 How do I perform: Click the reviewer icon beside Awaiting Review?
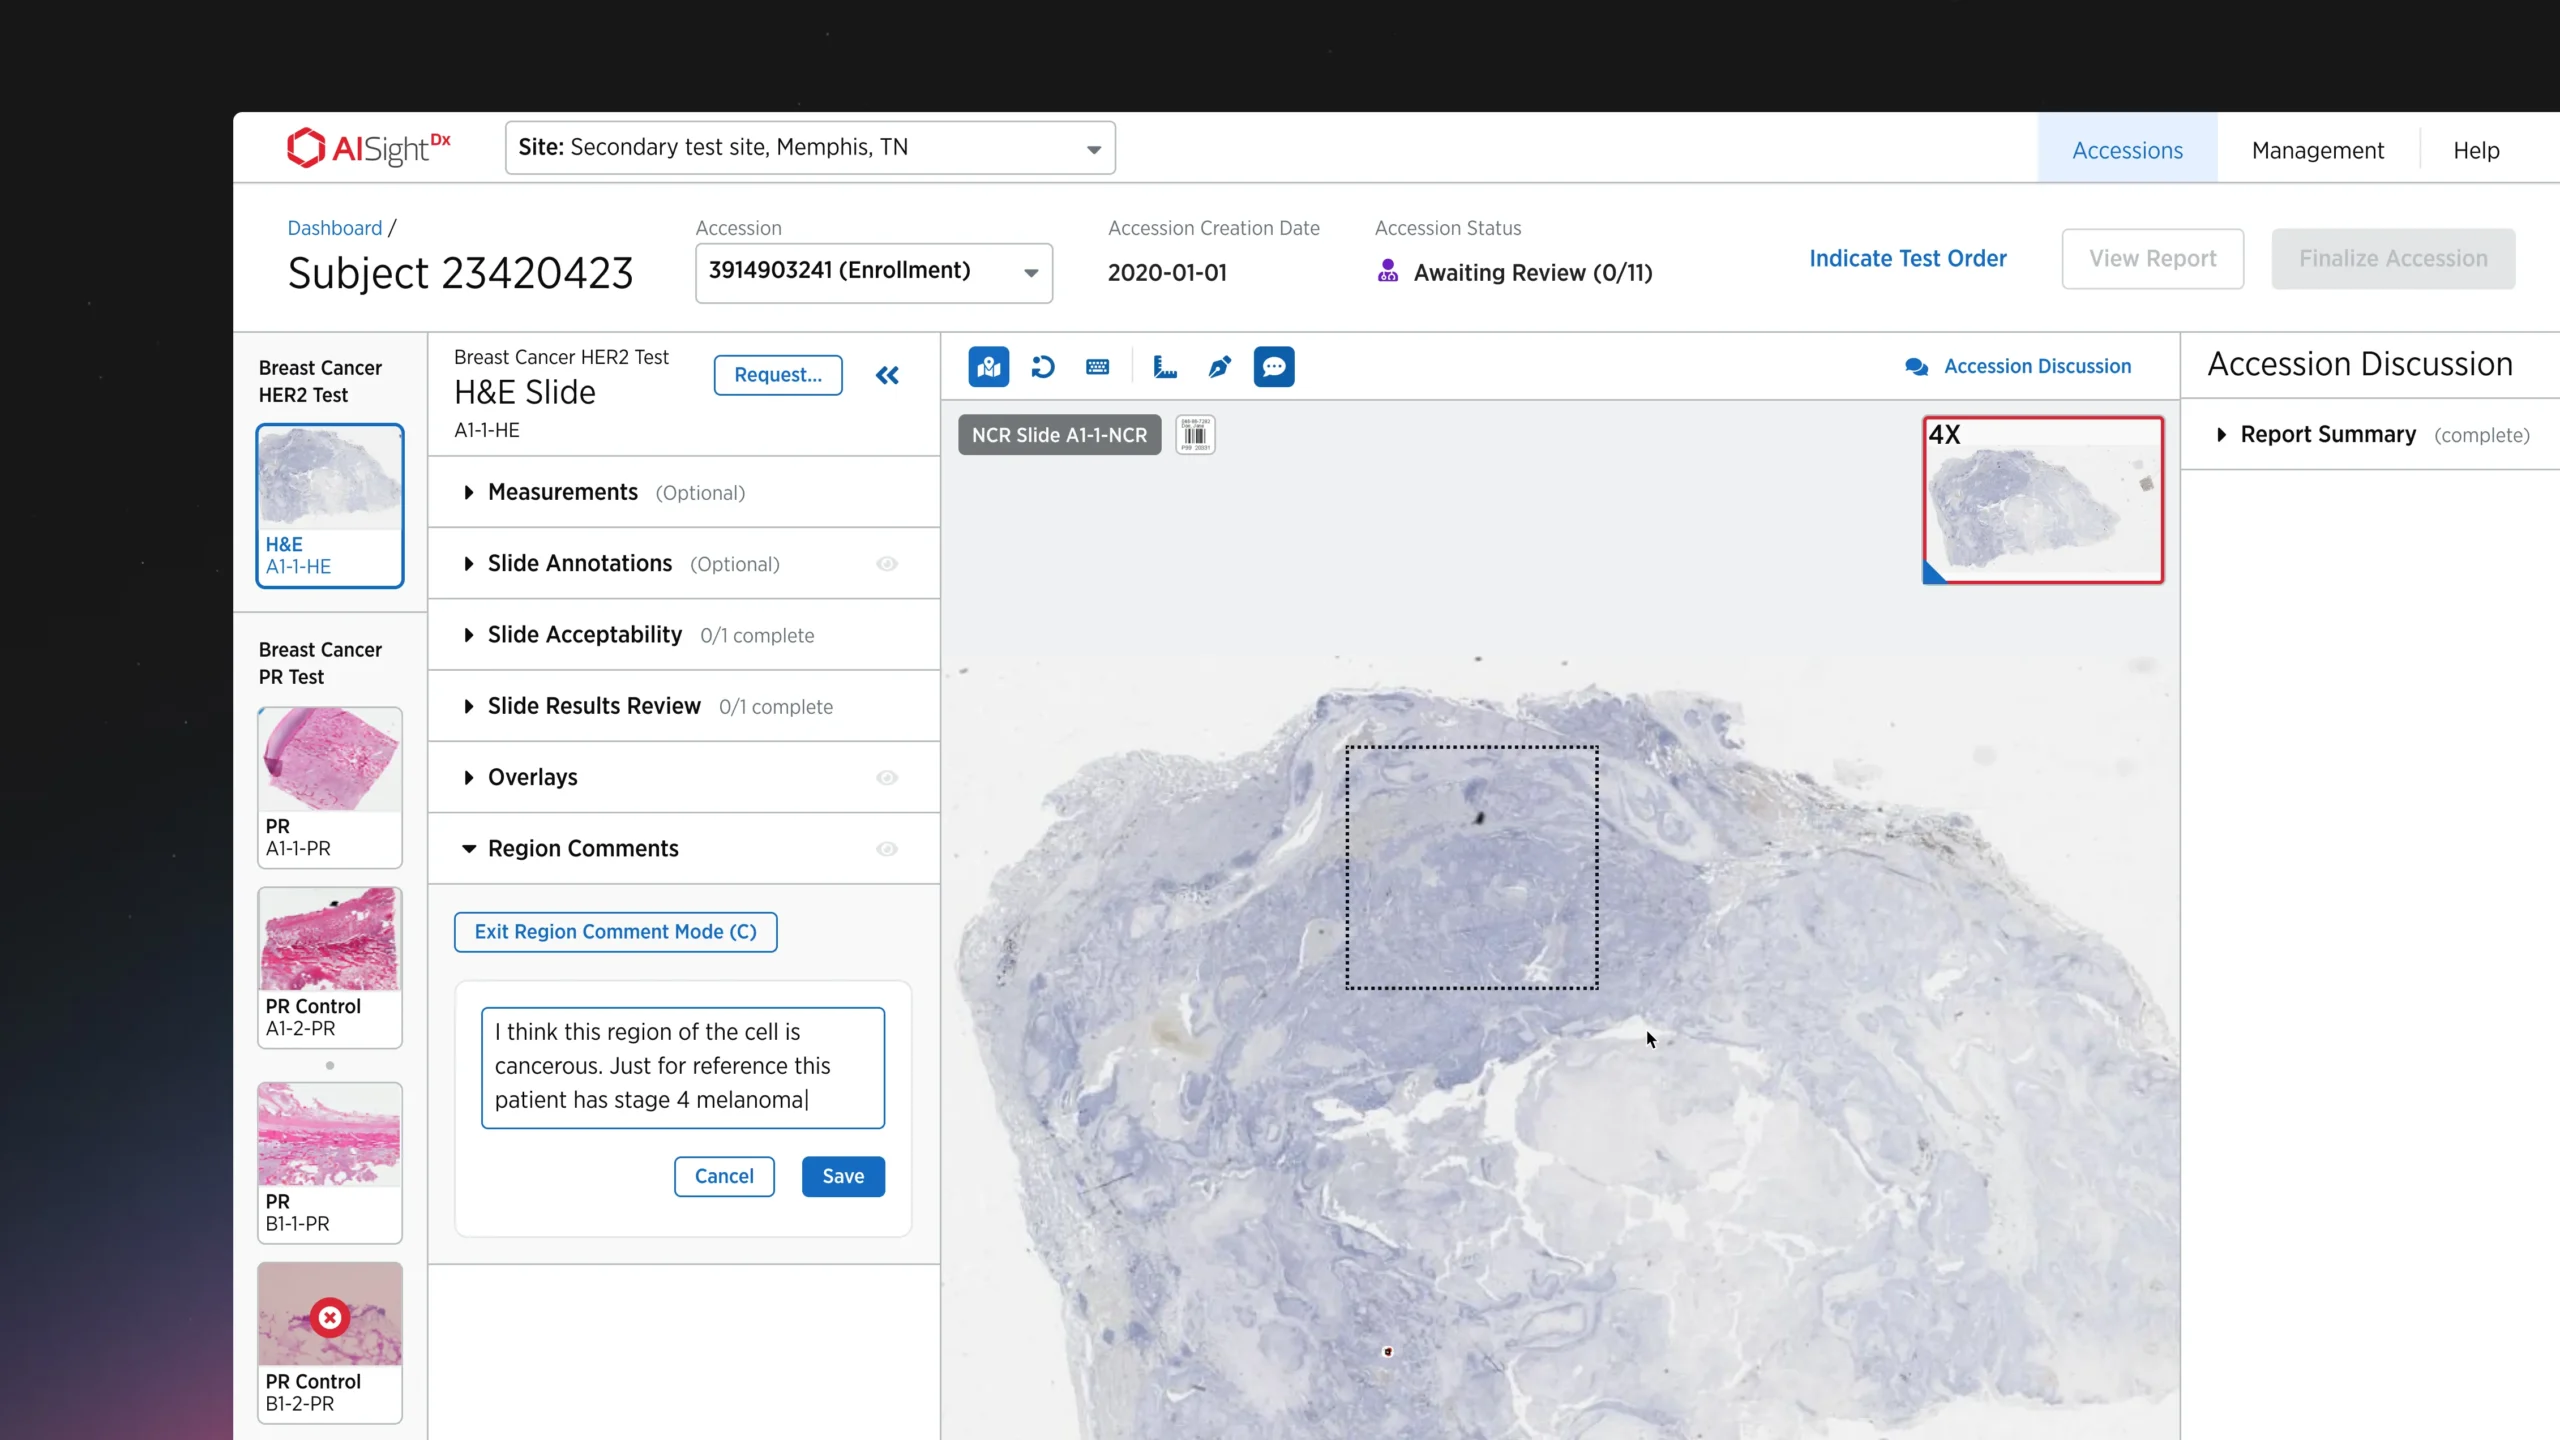(x=1387, y=271)
